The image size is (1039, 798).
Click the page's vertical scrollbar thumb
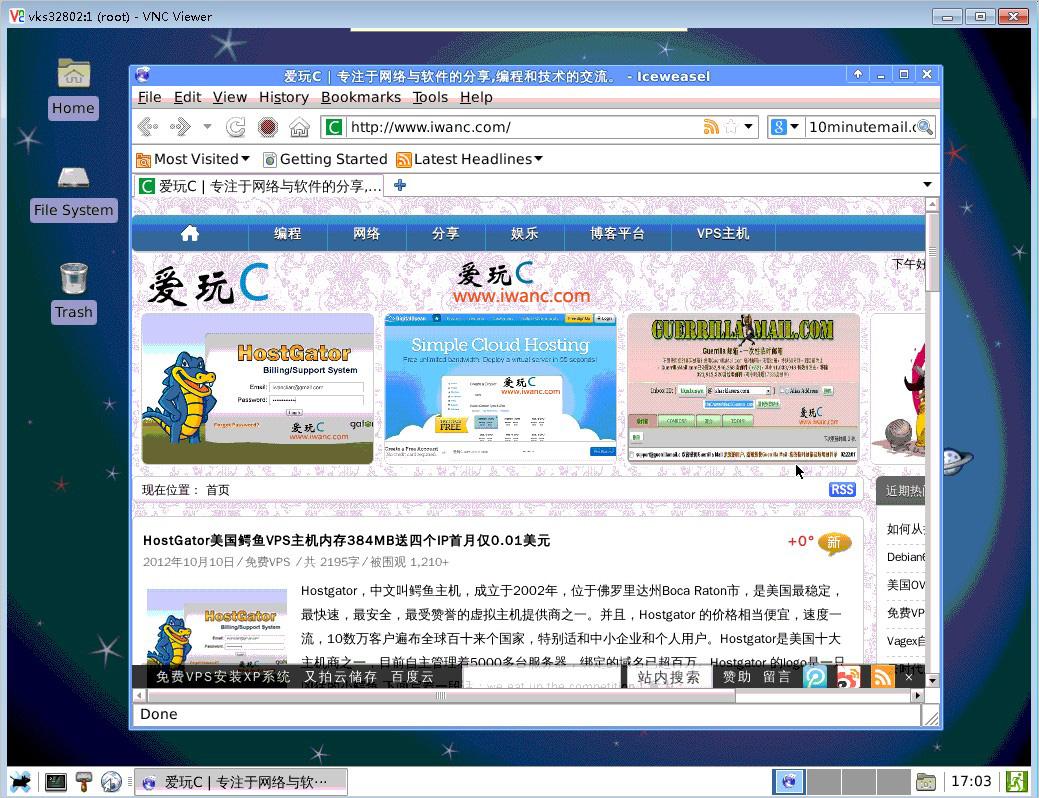[932, 251]
